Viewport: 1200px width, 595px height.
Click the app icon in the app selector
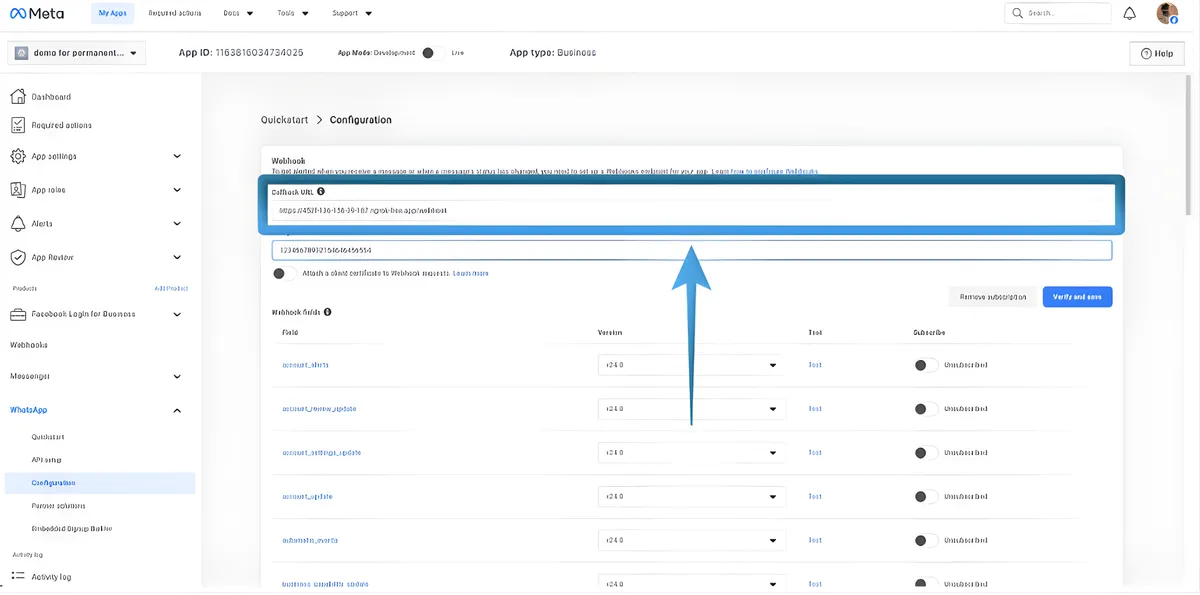point(21,52)
